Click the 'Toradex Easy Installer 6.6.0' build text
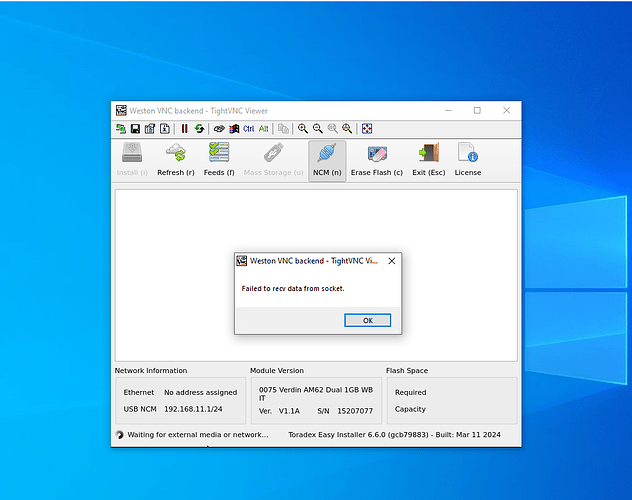 pyautogui.click(x=394, y=435)
